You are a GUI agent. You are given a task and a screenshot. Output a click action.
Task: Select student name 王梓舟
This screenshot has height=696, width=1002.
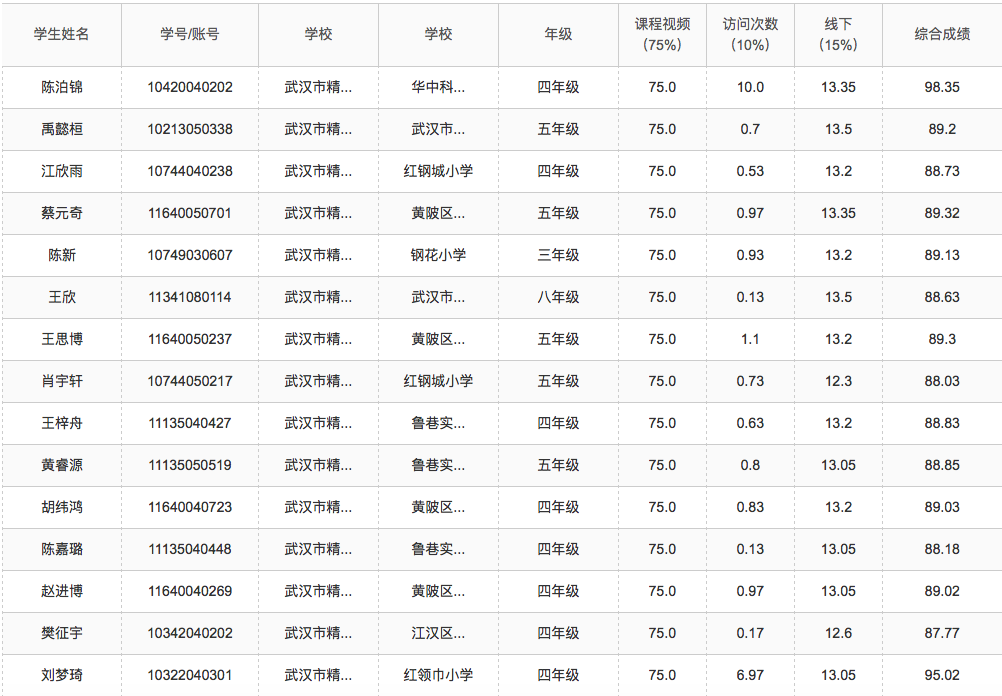coord(62,423)
